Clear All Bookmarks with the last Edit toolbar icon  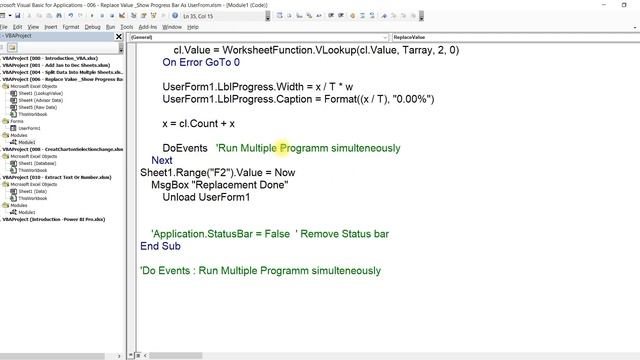pyautogui.click(x=414, y=16)
